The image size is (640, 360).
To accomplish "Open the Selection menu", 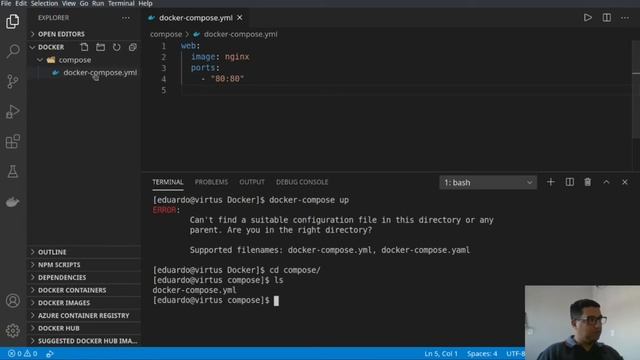I will [x=44, y=3].
